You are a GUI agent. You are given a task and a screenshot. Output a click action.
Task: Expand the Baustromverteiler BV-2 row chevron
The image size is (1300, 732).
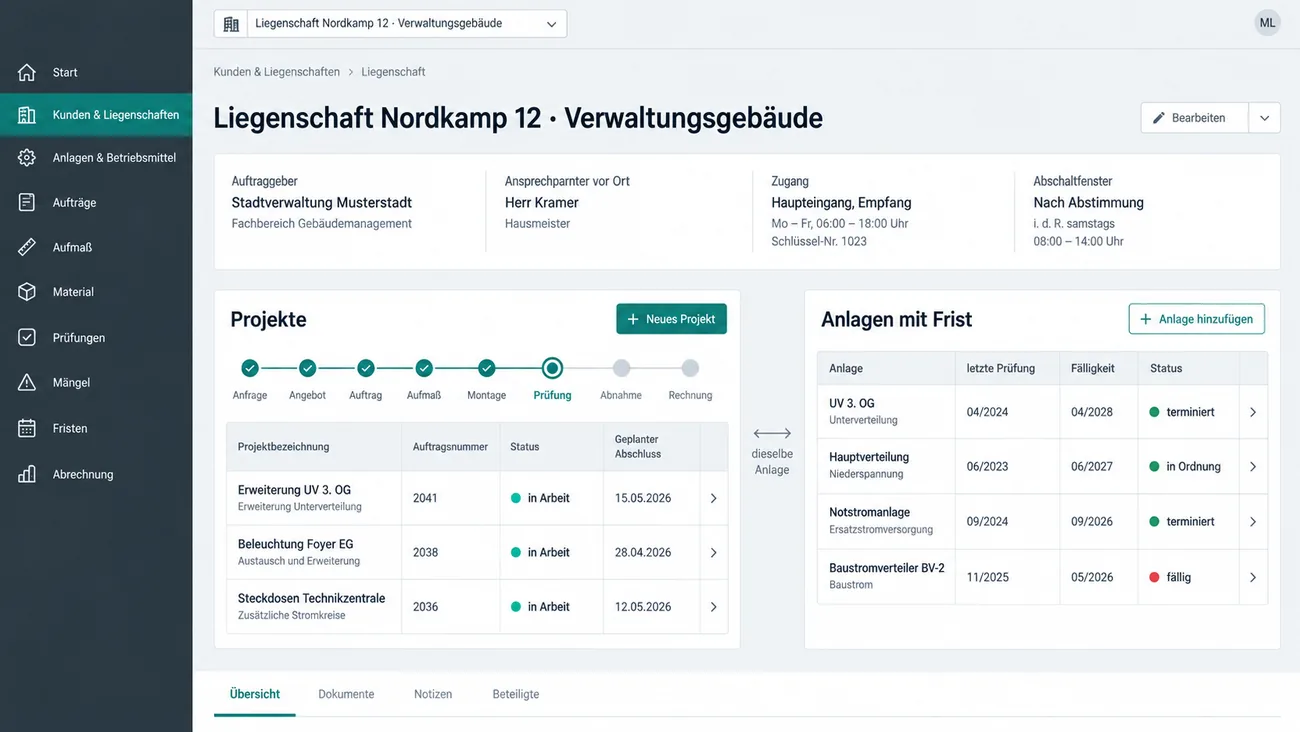1253,577
